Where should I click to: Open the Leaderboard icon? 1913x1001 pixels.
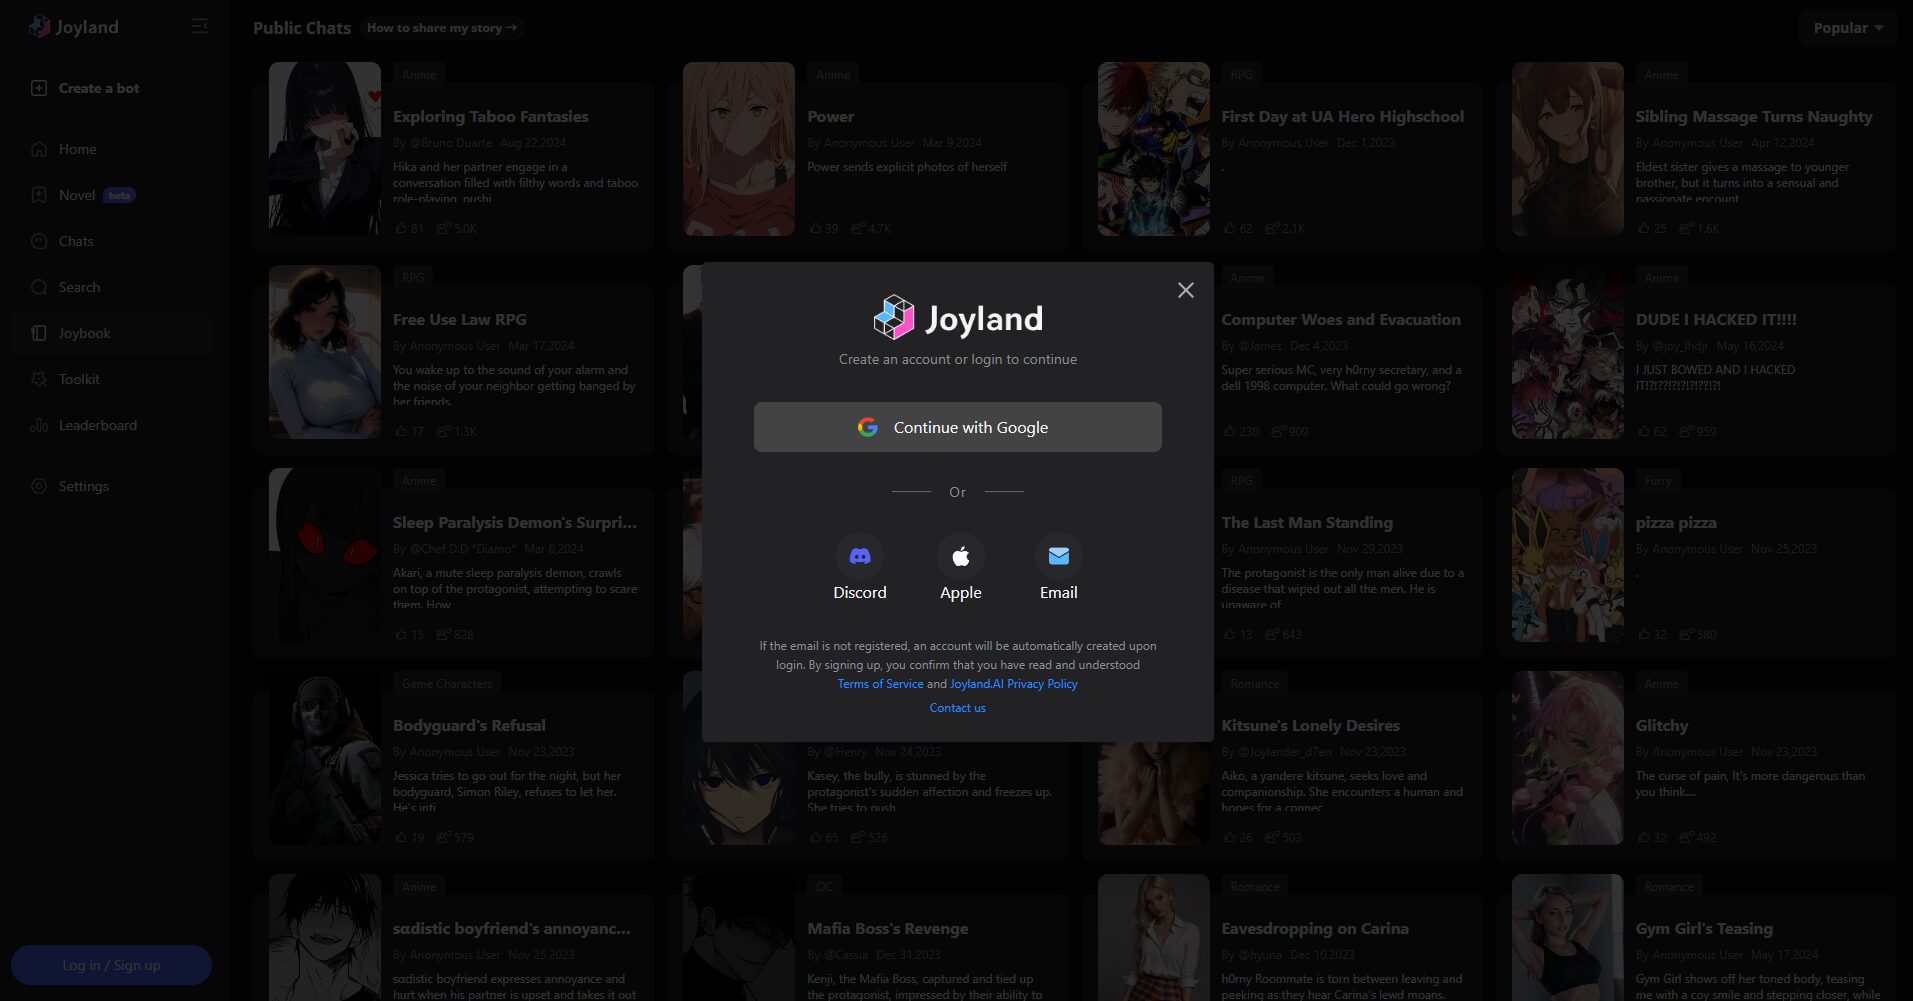click(x=38, y=425)
